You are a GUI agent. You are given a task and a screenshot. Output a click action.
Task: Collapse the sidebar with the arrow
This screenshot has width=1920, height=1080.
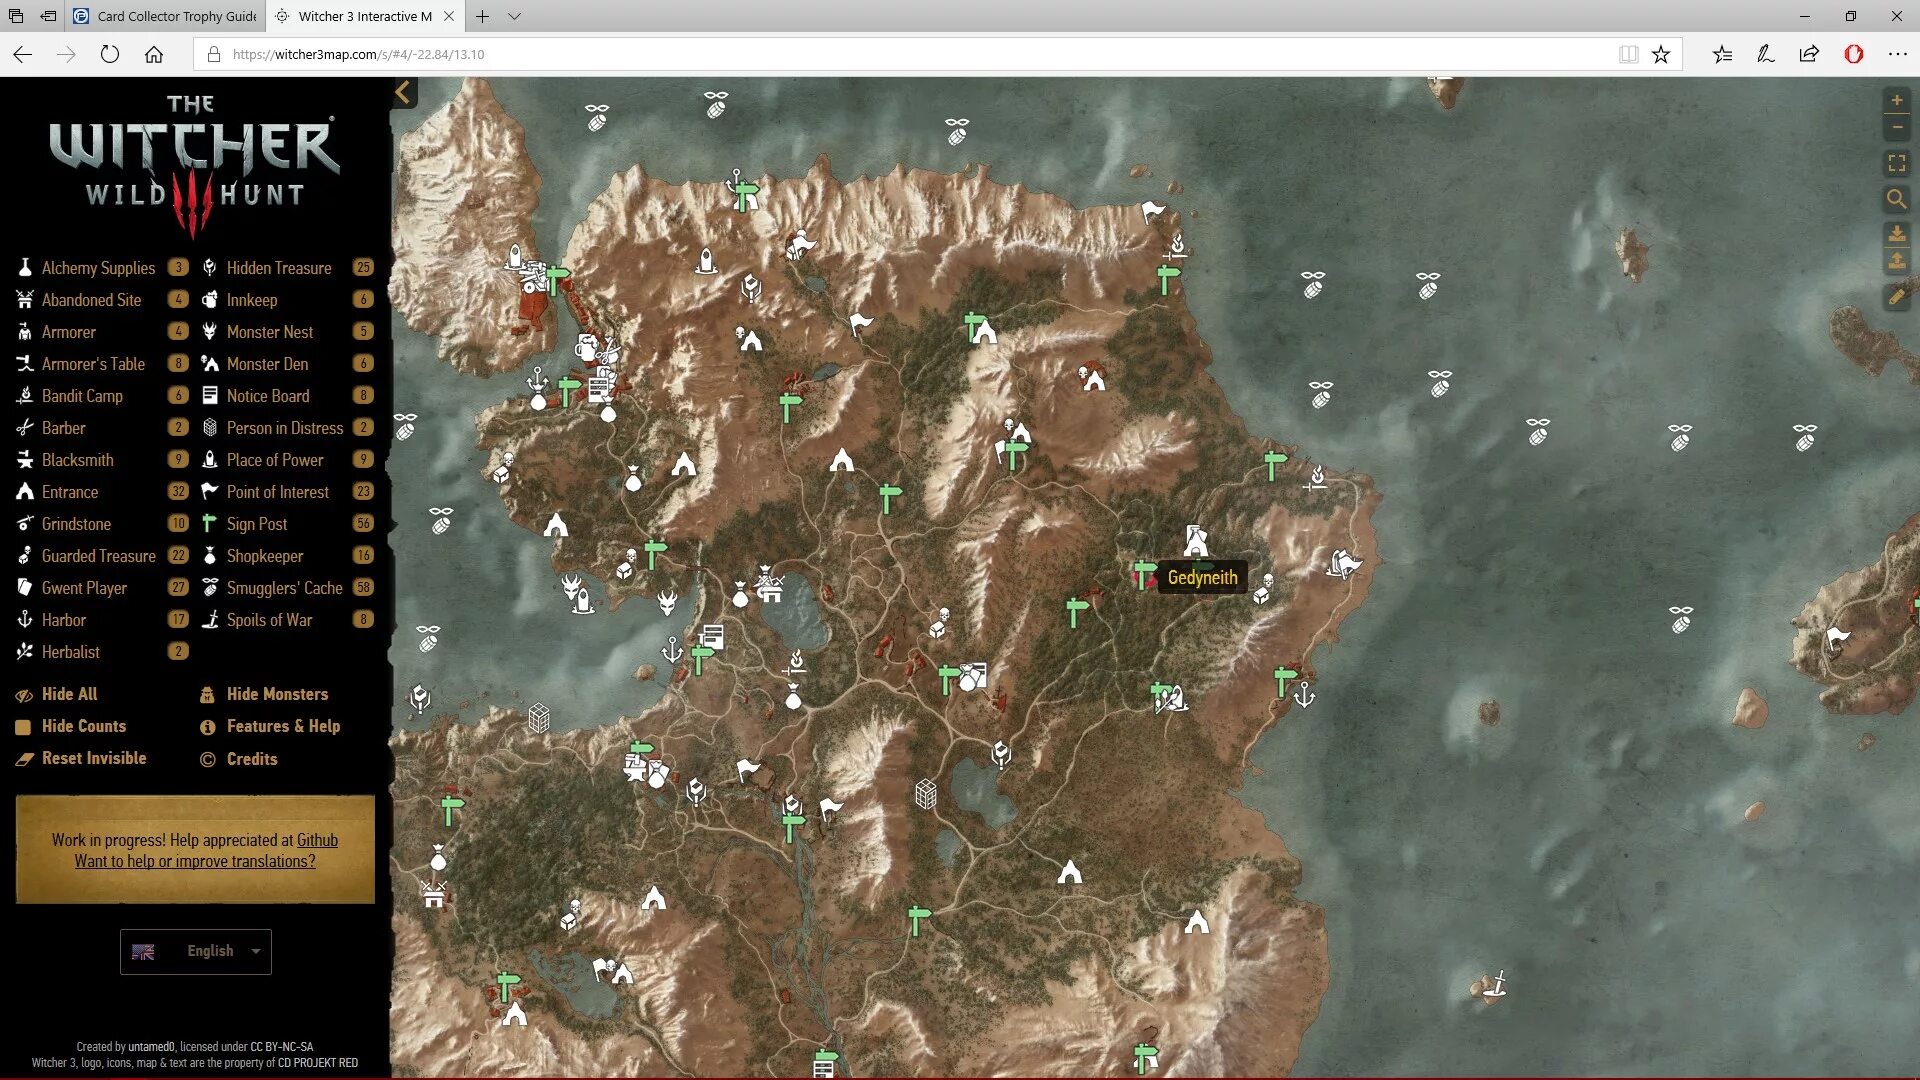point(403,93)
